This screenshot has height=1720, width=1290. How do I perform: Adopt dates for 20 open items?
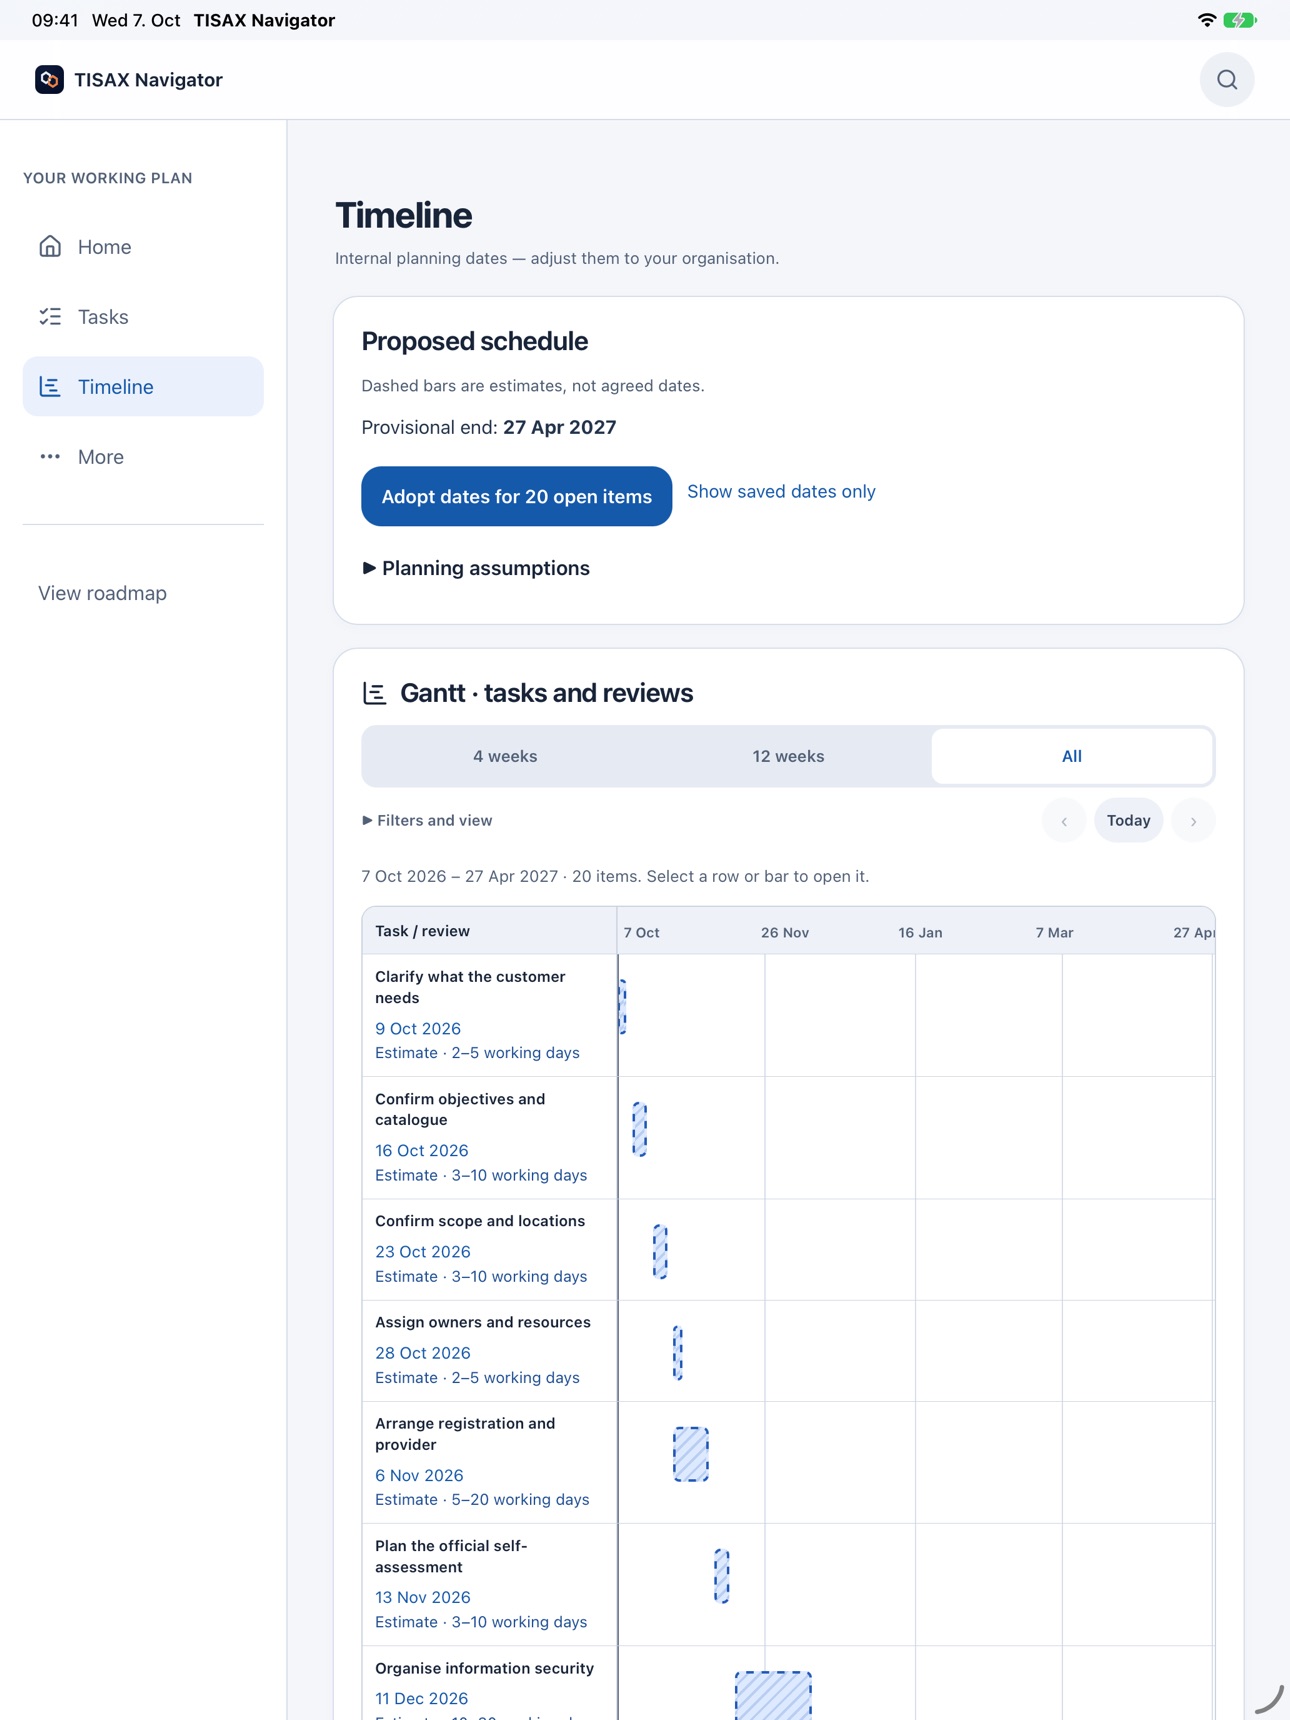pos(516,497)
